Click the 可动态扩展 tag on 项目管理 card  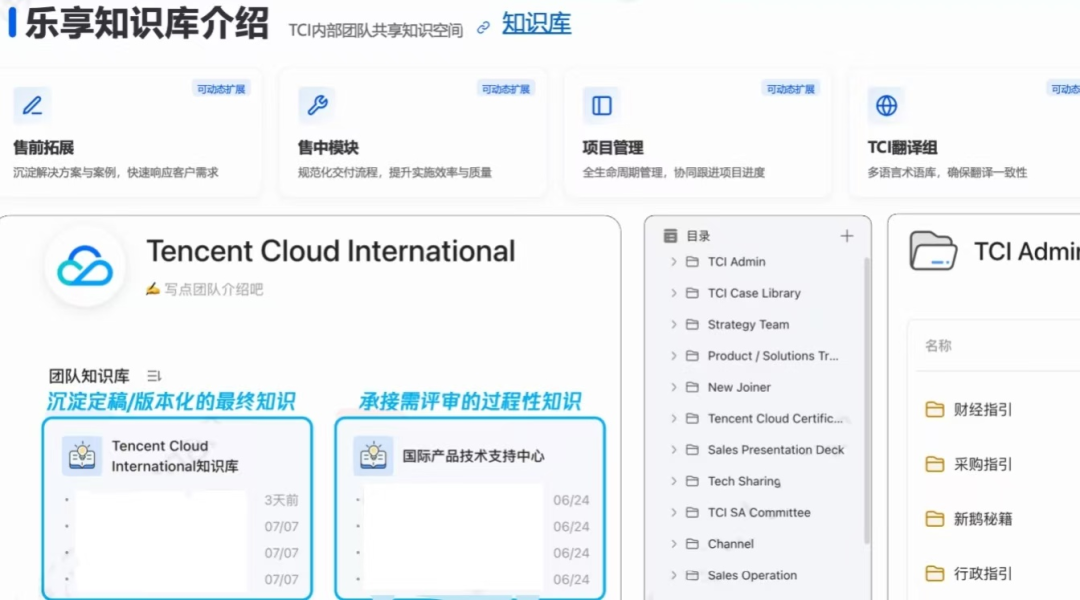click(x=790, y=89)
